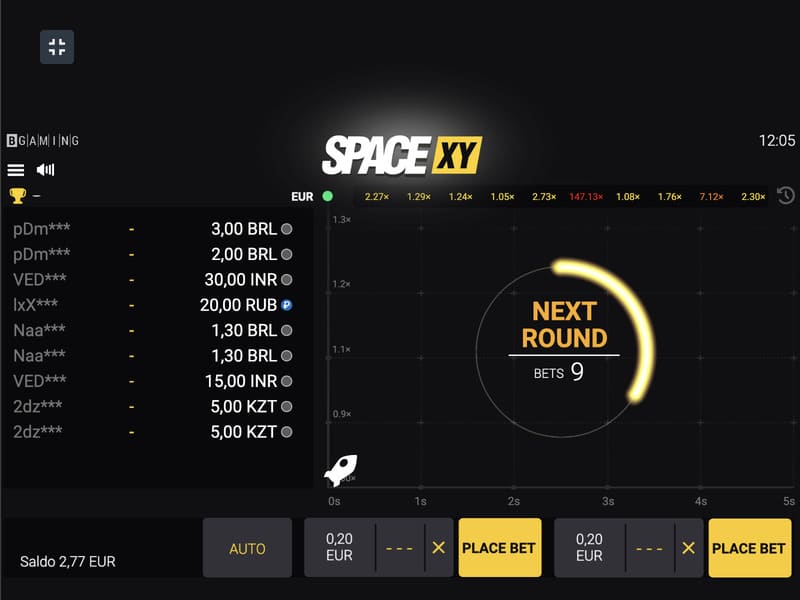Exit fullscreen with the collapse icon
Viewport: 800px width, 600px height.
pos(57,47)
